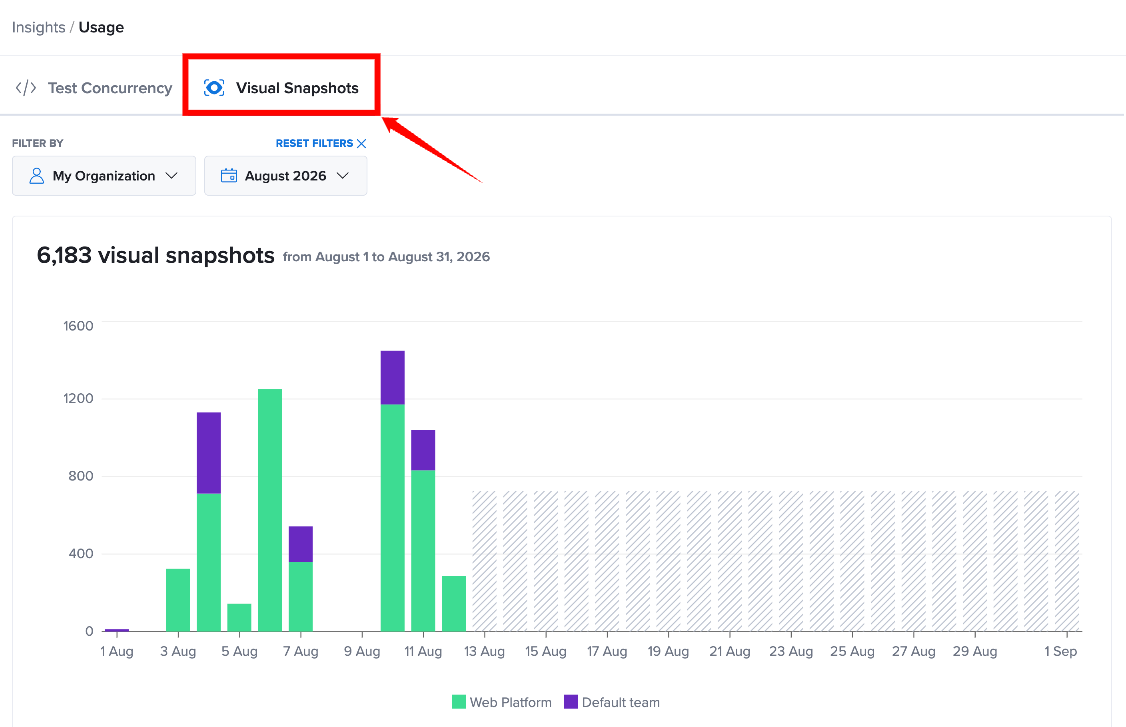Open the My Organization filter

coord(103,176)
